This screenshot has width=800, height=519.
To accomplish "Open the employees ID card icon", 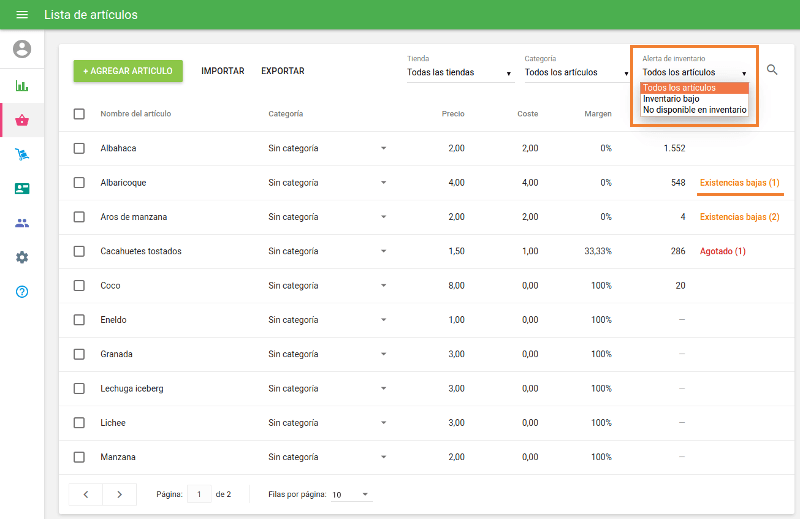I will tap(22, 189).
